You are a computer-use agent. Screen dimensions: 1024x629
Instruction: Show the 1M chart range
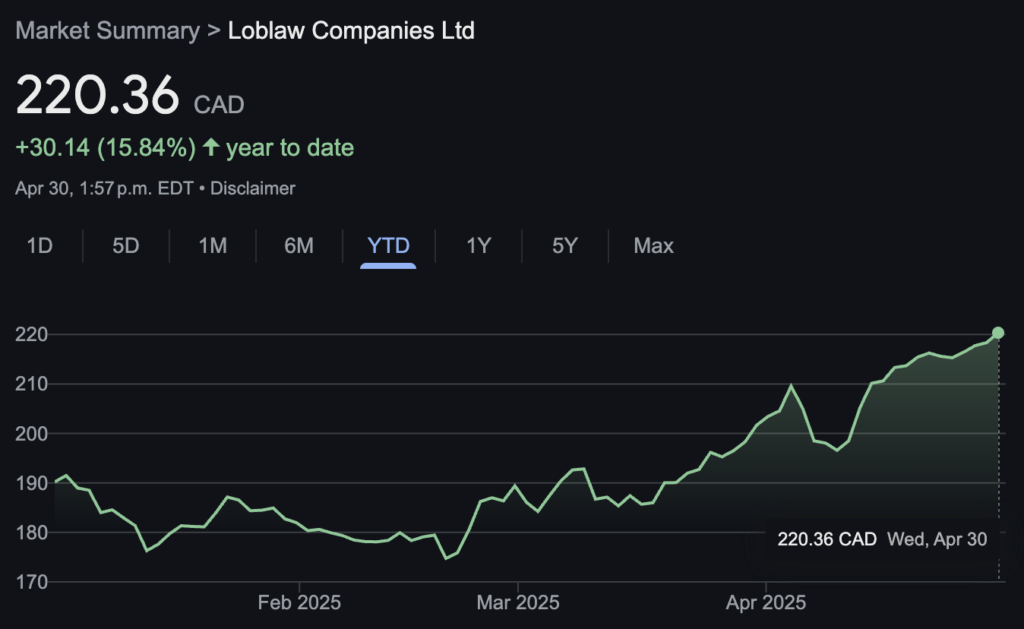click(212, 246)
